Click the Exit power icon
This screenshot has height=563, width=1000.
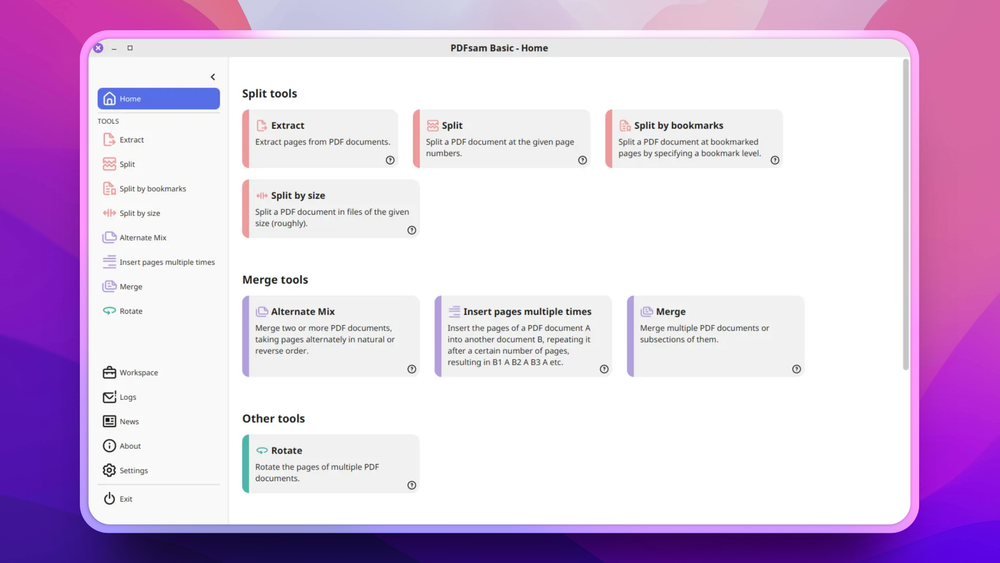point(109,499)
